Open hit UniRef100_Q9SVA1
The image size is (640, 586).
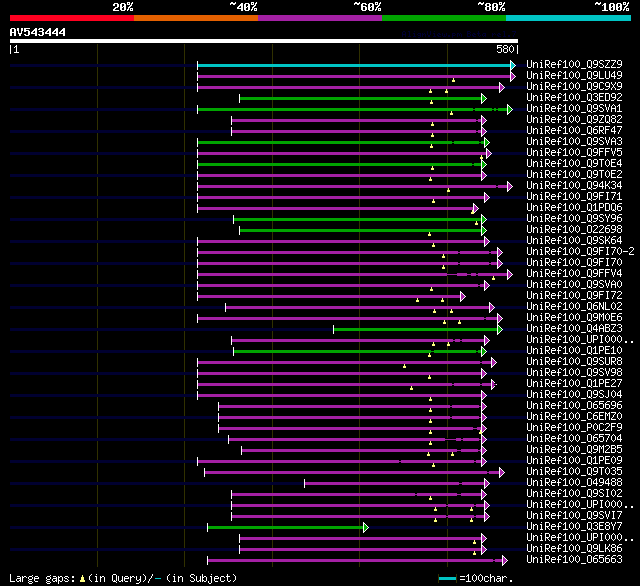click(574, 109)
